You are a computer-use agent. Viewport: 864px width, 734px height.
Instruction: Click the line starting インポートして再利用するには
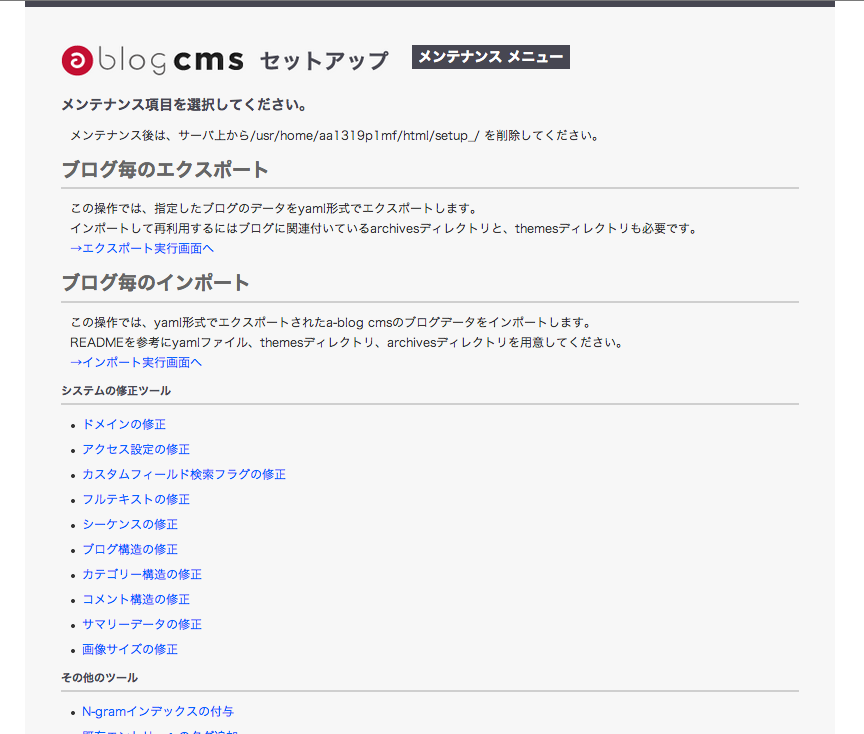point(384,229)
